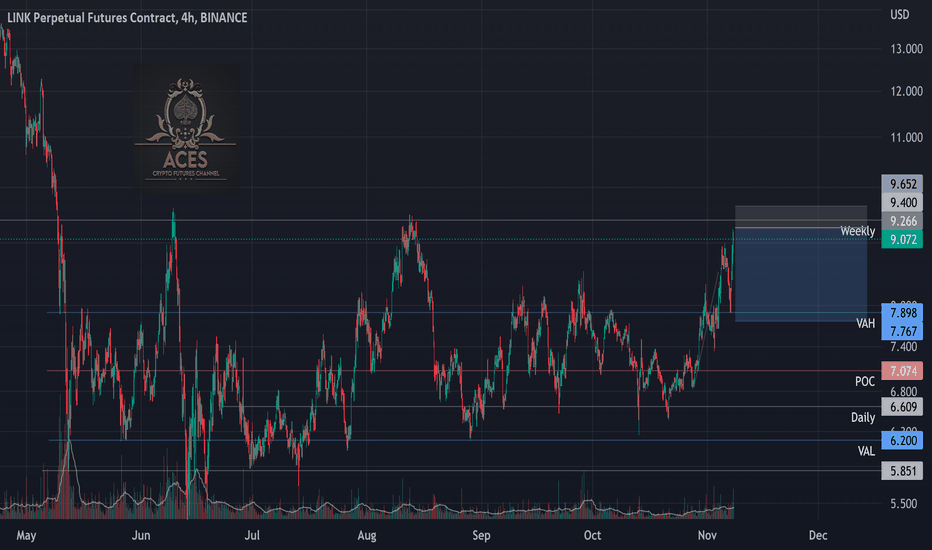Click the 11.000 price axis value
Image resolution: width=932 pixels, height=550 pixels.
[x=906, y=137]
